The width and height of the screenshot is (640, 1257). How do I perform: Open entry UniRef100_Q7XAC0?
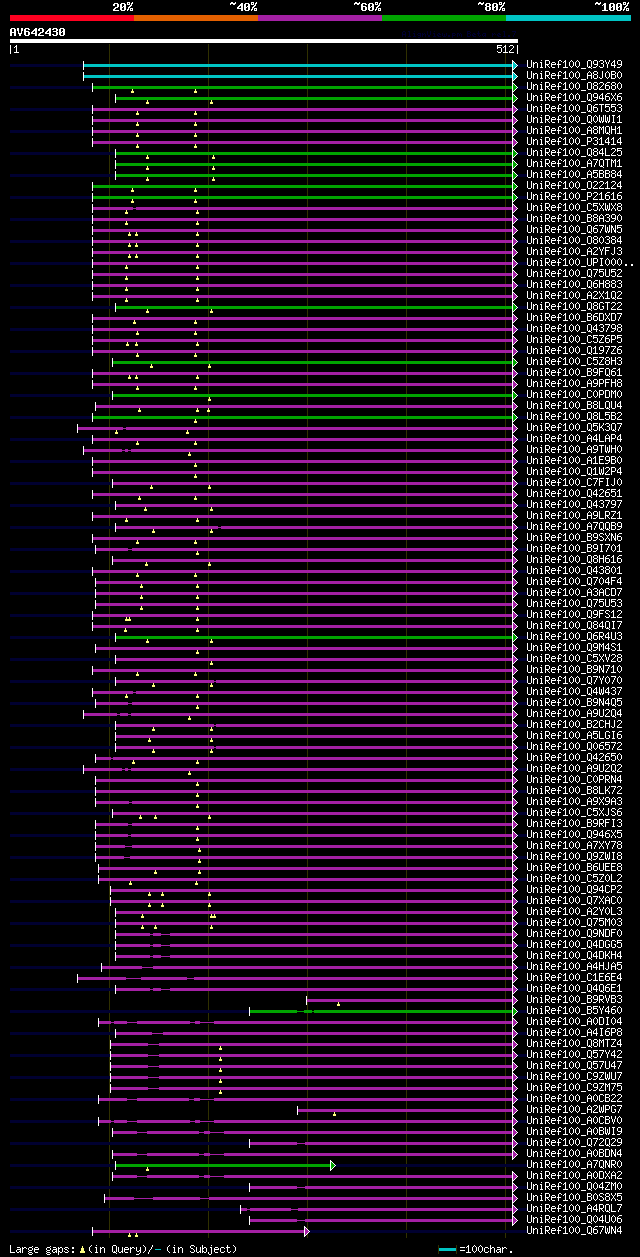(574, 901)
